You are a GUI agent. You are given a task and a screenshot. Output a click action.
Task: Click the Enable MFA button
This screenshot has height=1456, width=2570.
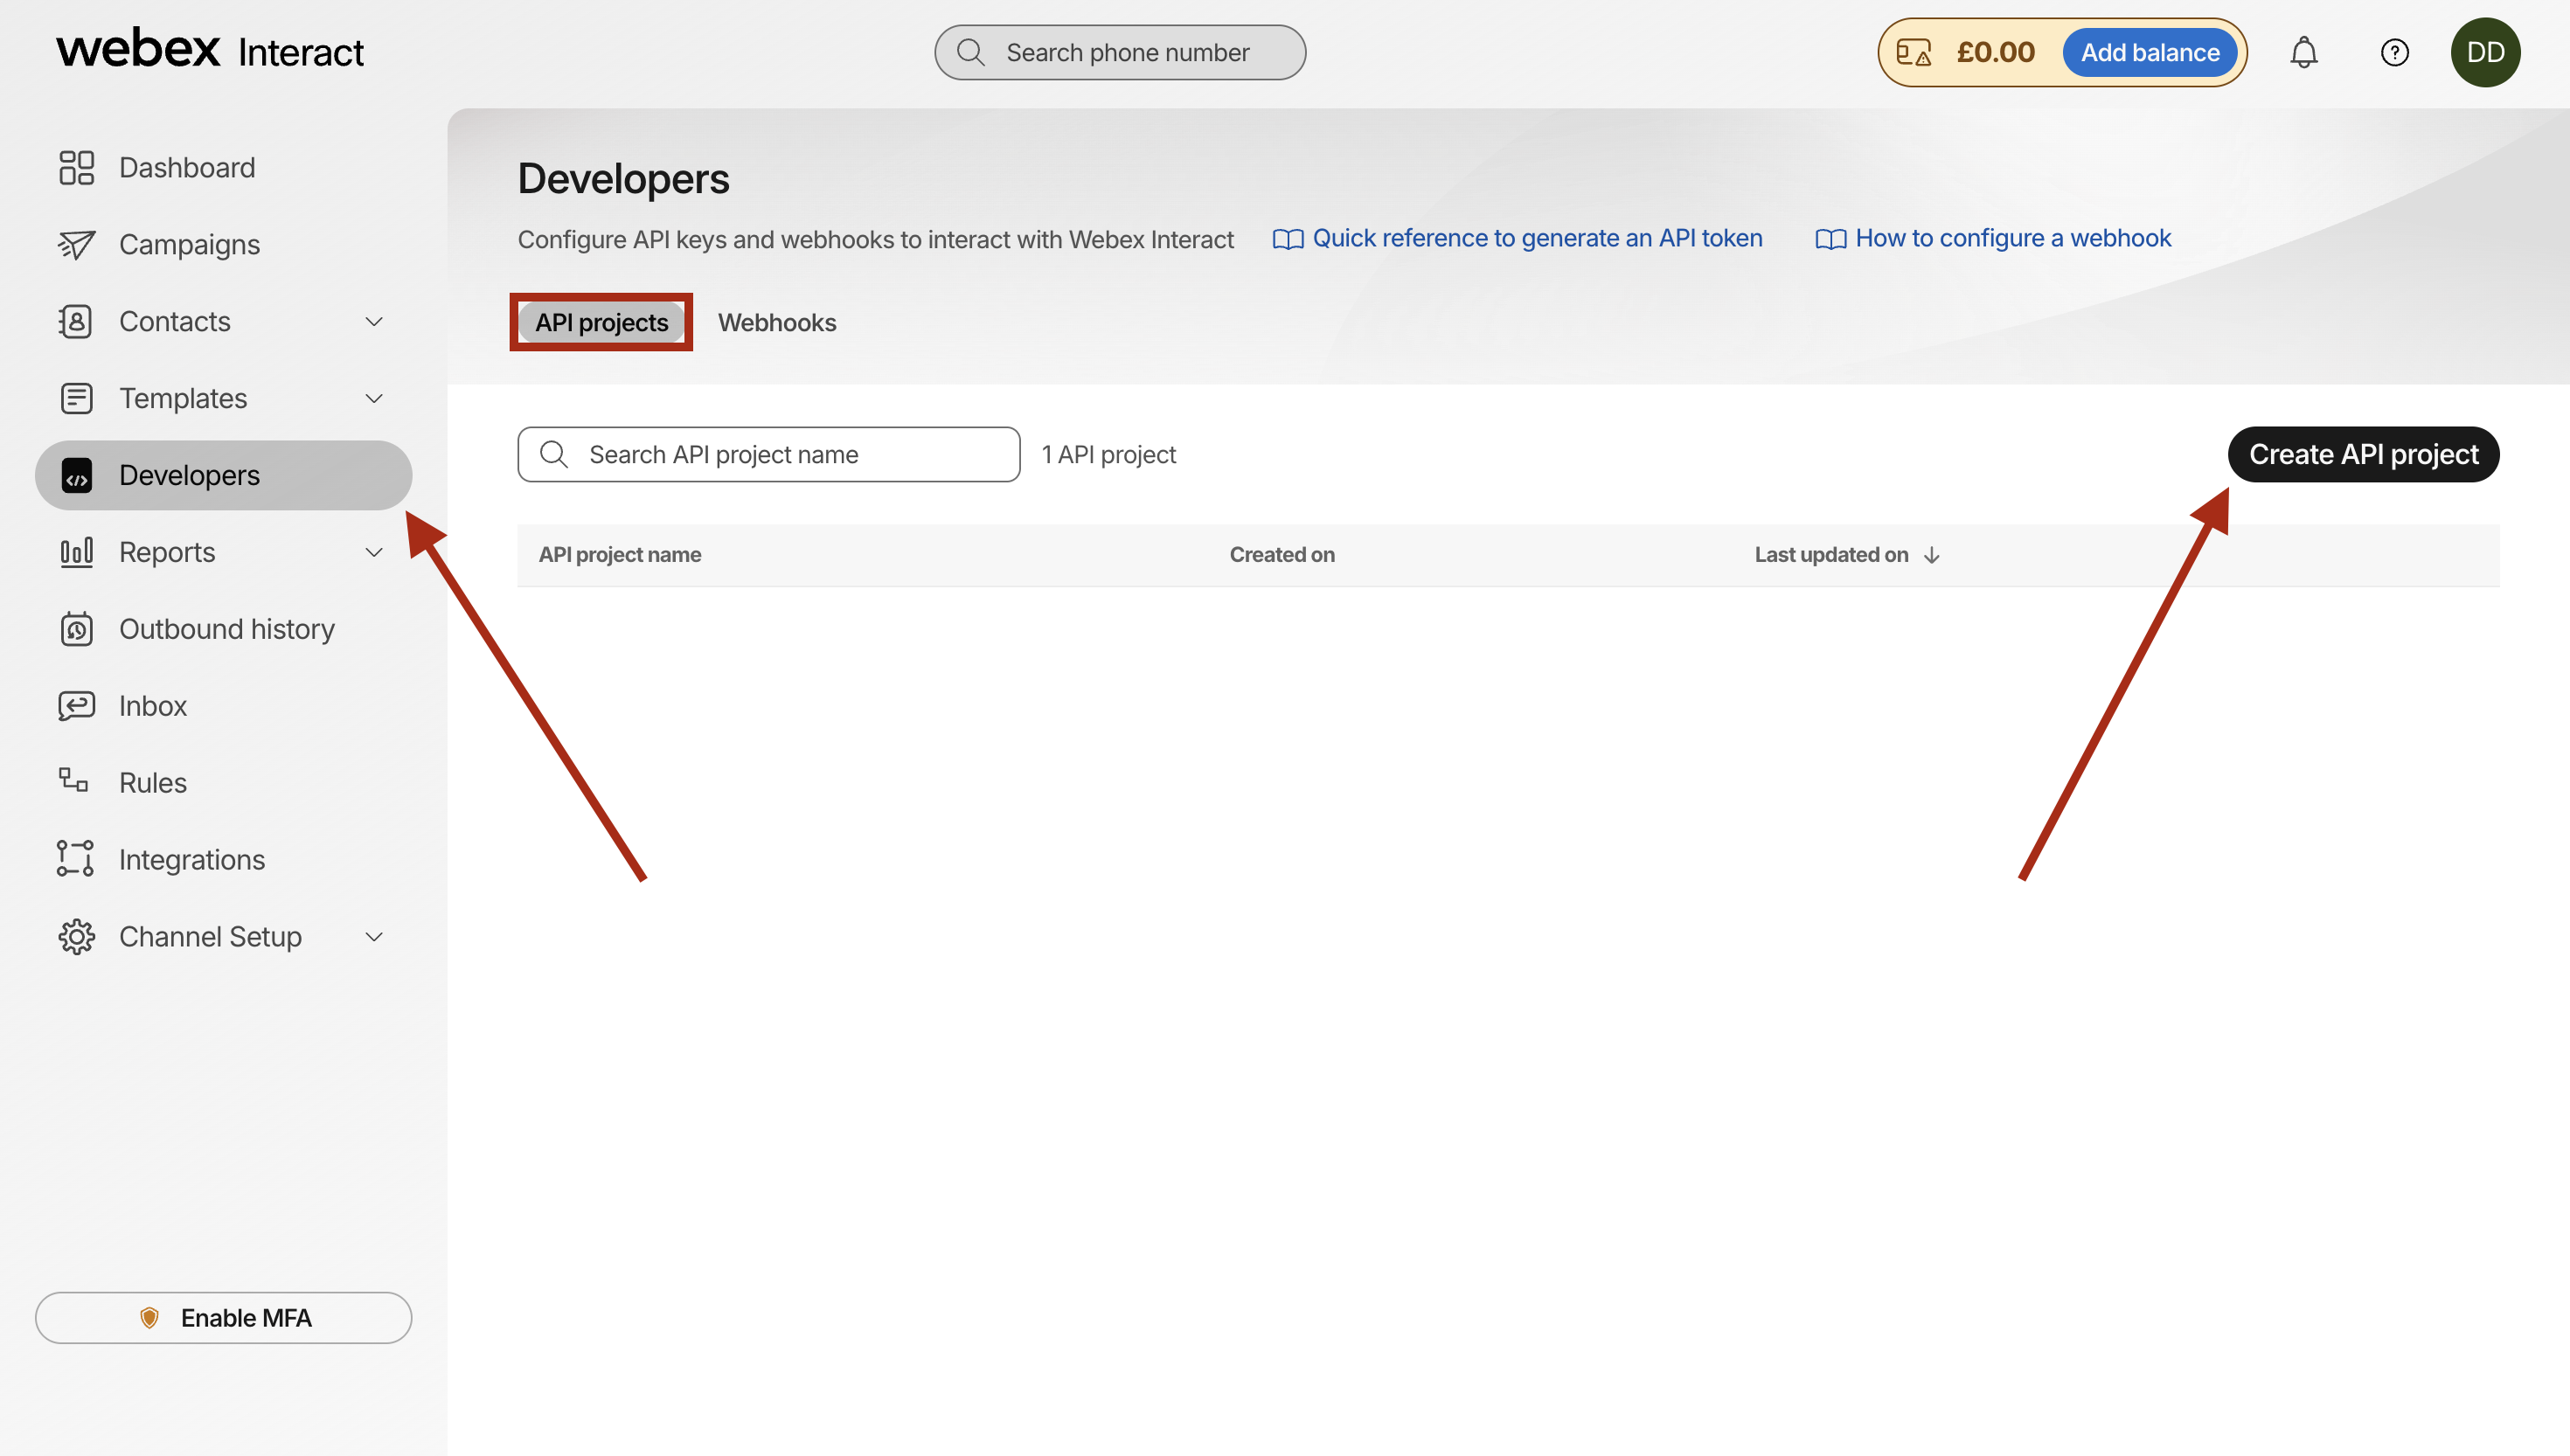[x=223, y=1318]
